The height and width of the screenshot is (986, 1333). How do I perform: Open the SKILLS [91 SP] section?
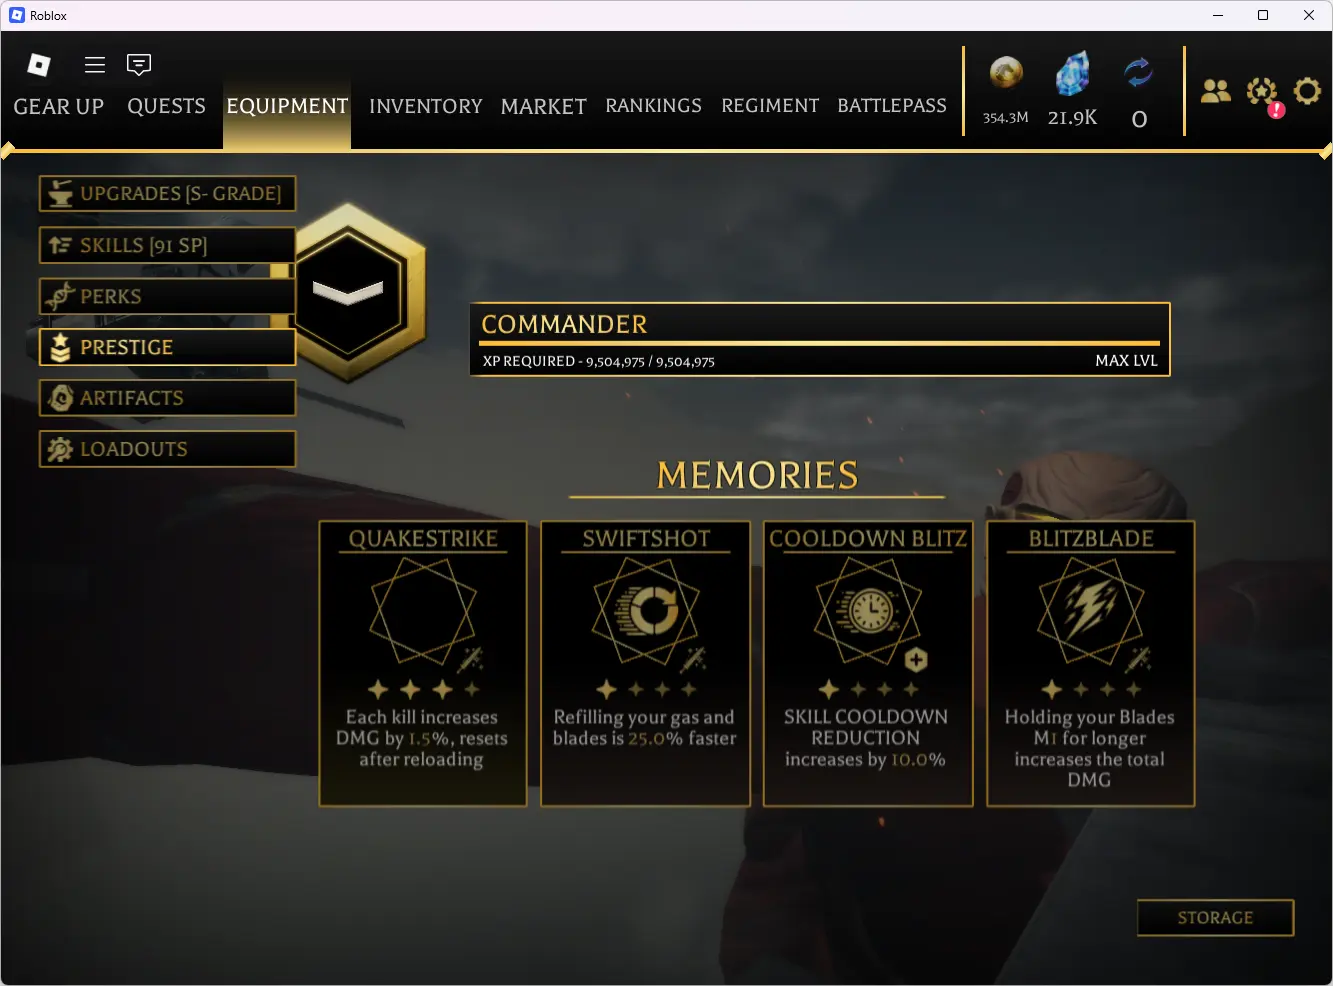pos(168,246)
